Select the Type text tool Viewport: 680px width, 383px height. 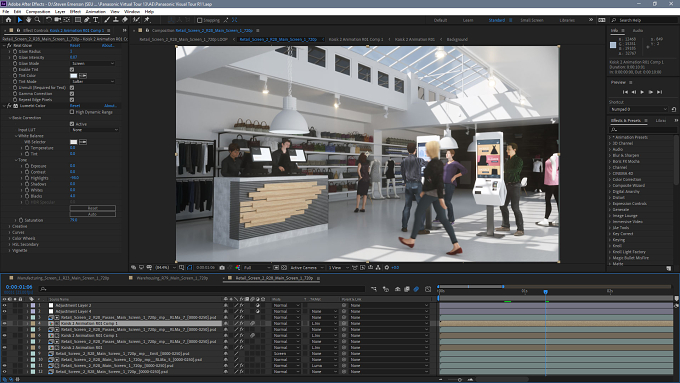pos(95,20)
